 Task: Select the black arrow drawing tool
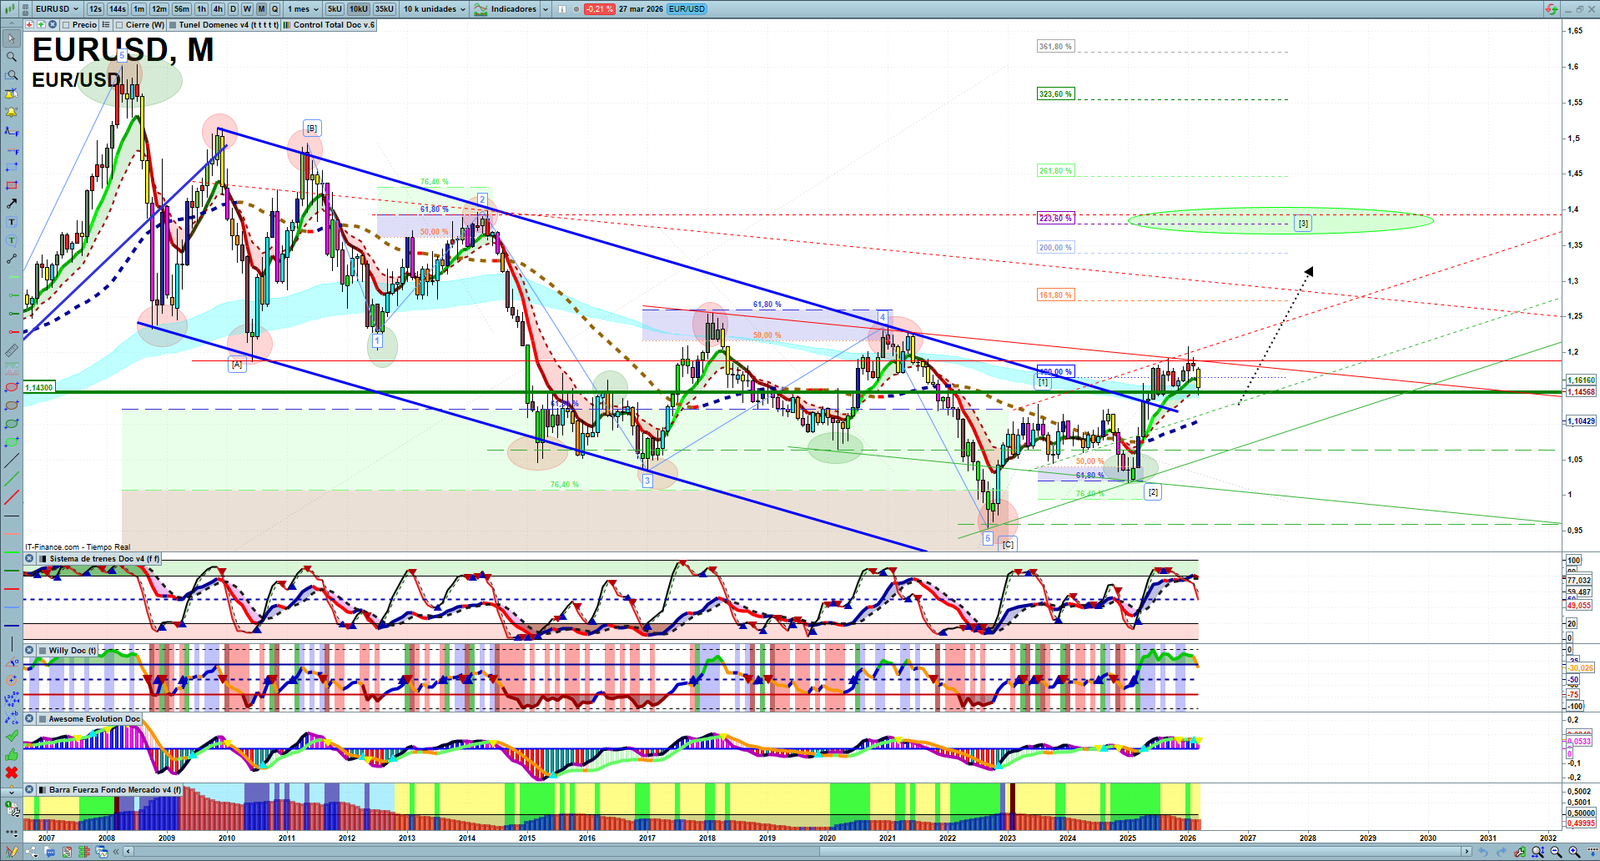click(x=11, y=203)
